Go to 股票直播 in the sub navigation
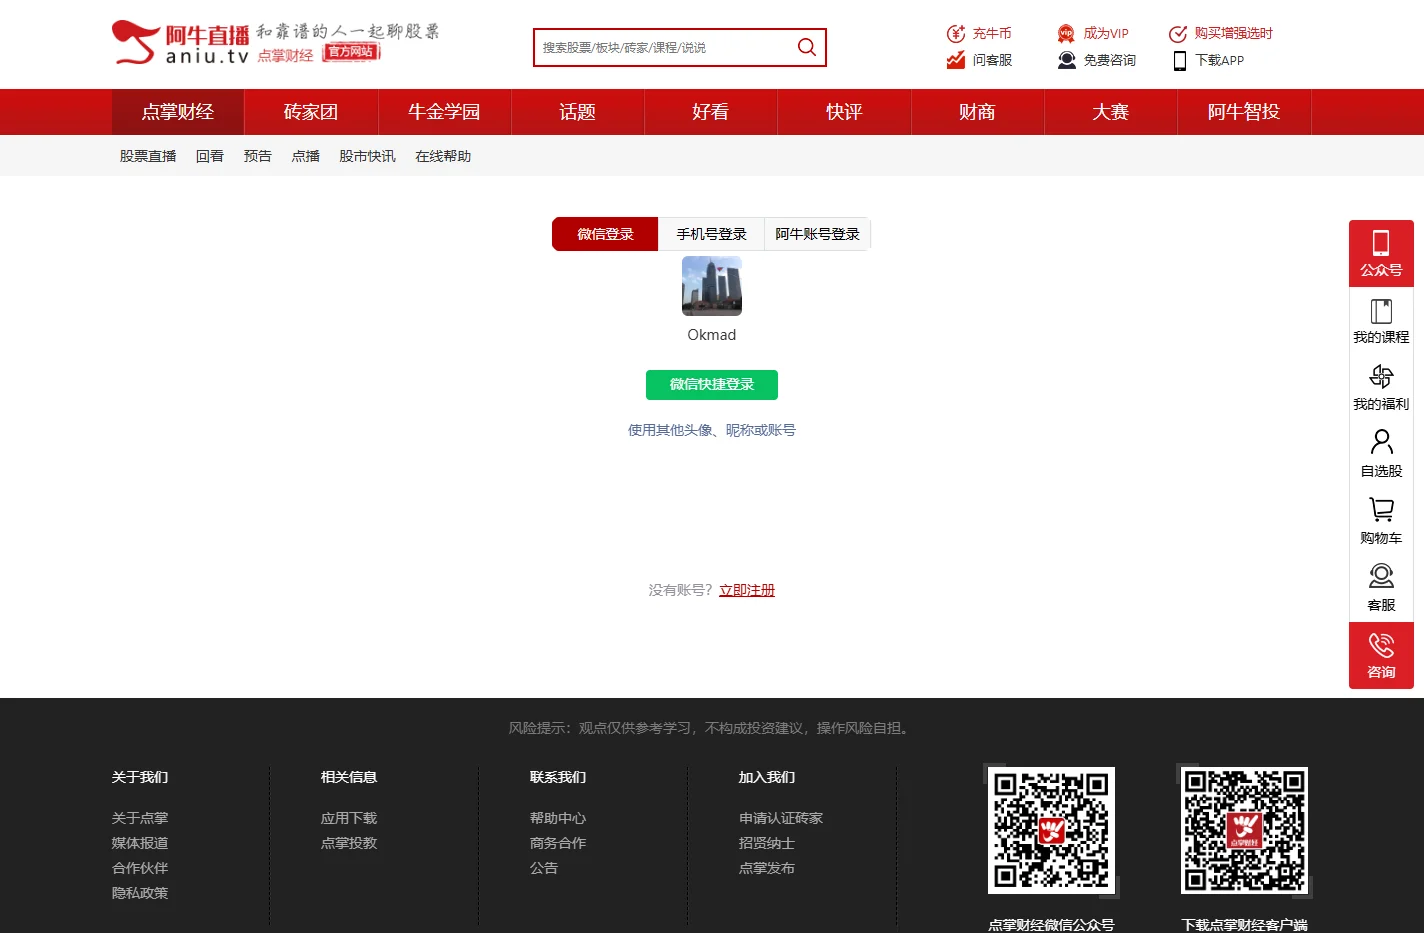This screenshot has width=1424, height=933. 148,156
